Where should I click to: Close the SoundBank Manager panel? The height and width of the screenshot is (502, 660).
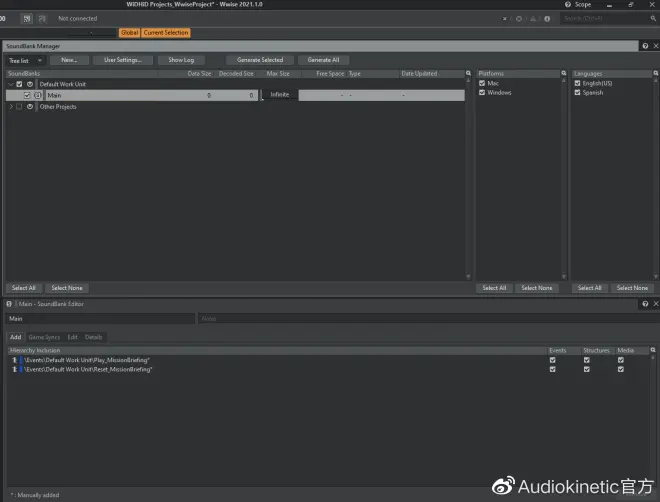coord(656,46)
